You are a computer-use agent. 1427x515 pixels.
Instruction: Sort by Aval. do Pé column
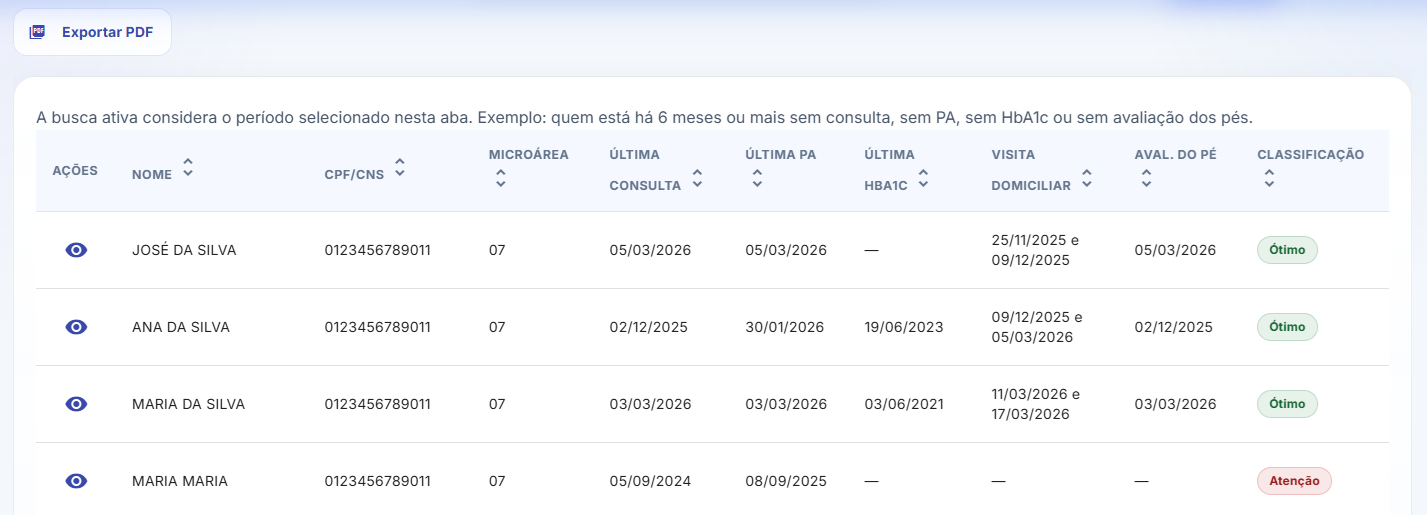(1146, 179)
